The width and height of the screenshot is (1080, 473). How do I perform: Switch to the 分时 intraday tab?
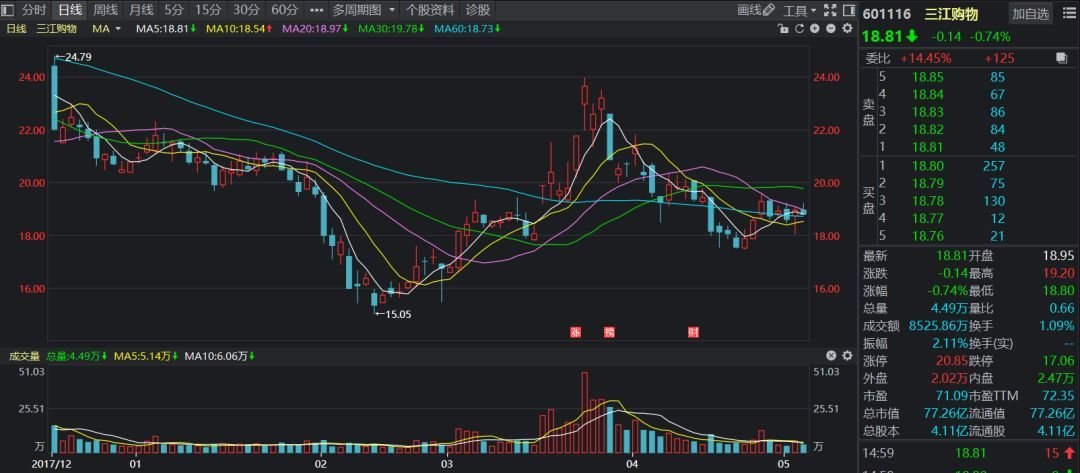(34, 10)
